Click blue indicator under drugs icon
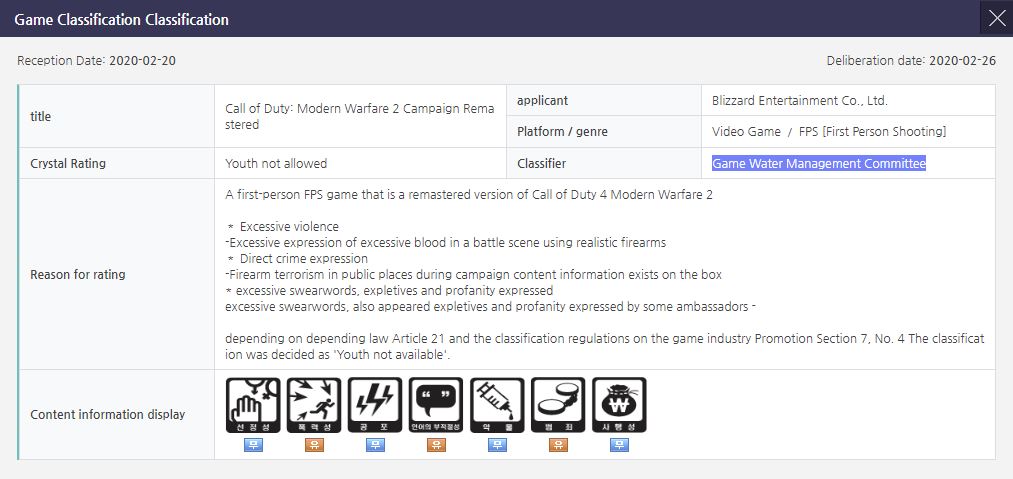The image size is (1013, 479). (497, 445)
